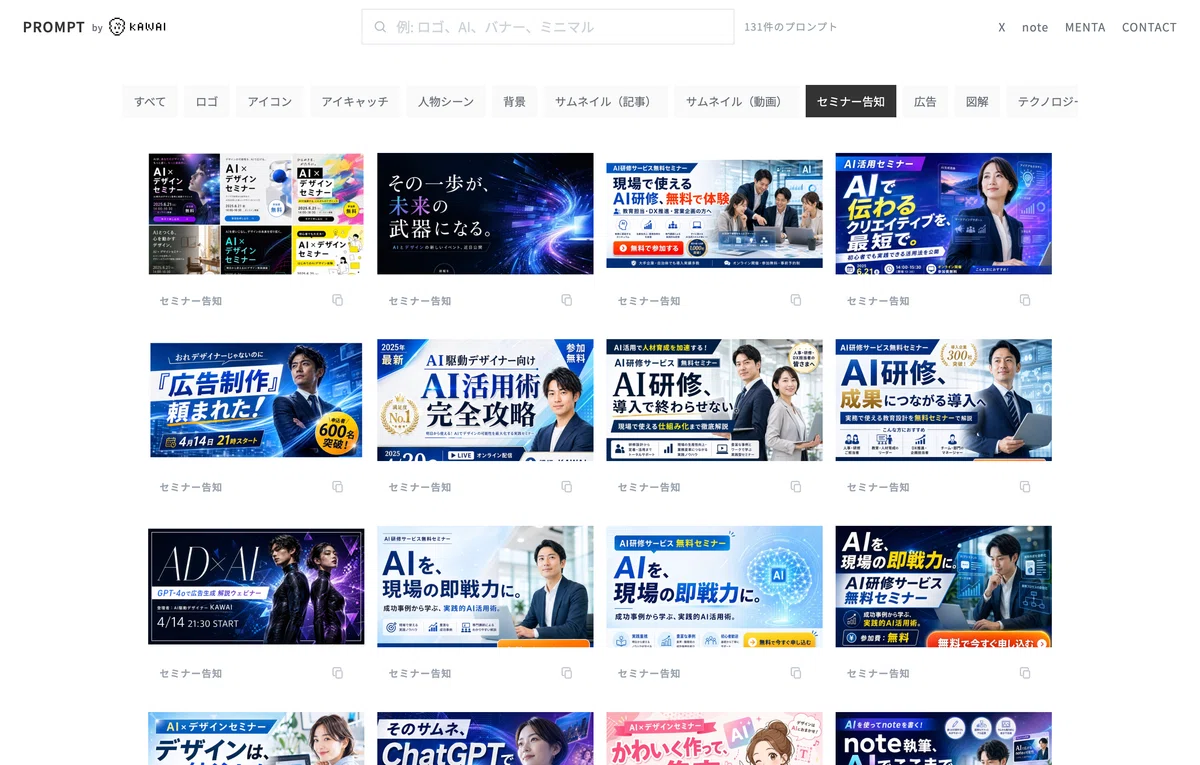Copy prompt for the AI研修、成果につながる導入へ card
The height and width of the screenshot is (765, 1200).
coord(1024,487)
